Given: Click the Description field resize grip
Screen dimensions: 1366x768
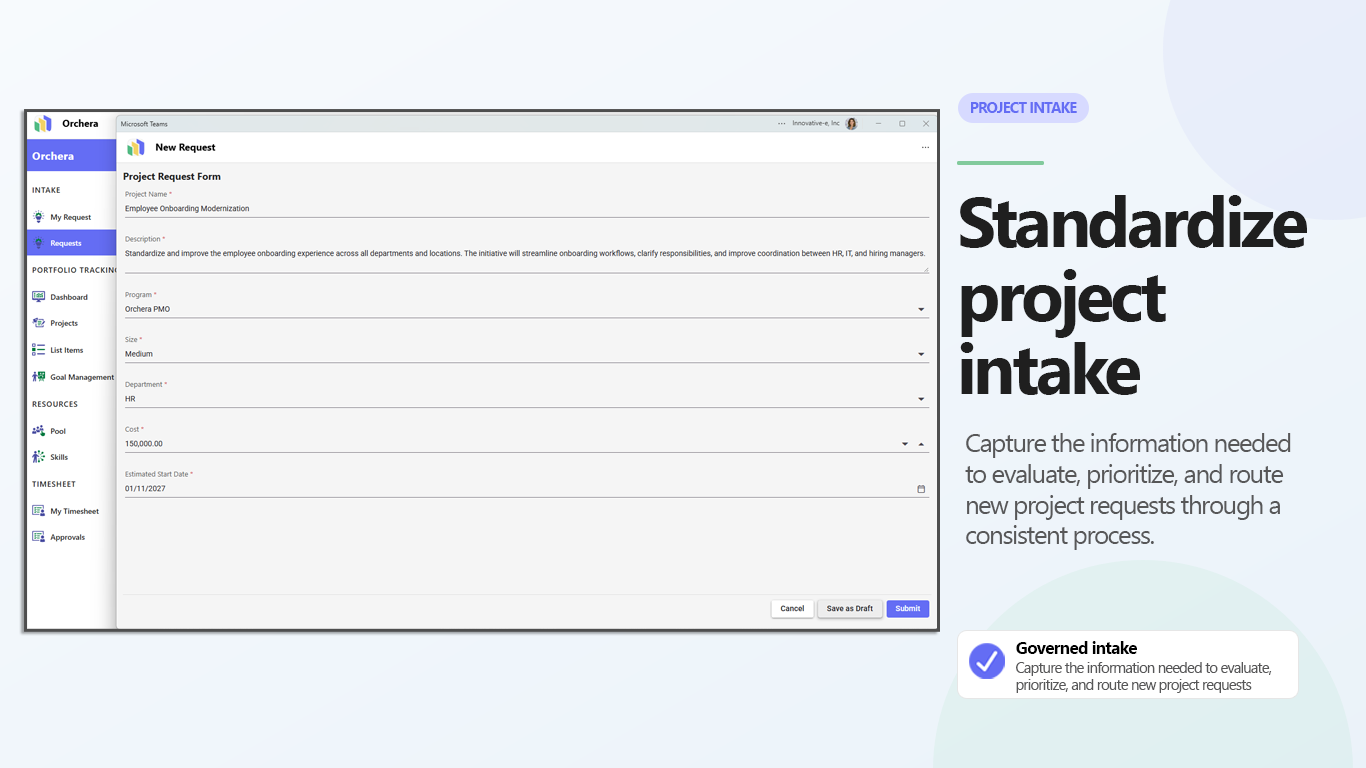Looking at the screenshot, I should (925, 269).
